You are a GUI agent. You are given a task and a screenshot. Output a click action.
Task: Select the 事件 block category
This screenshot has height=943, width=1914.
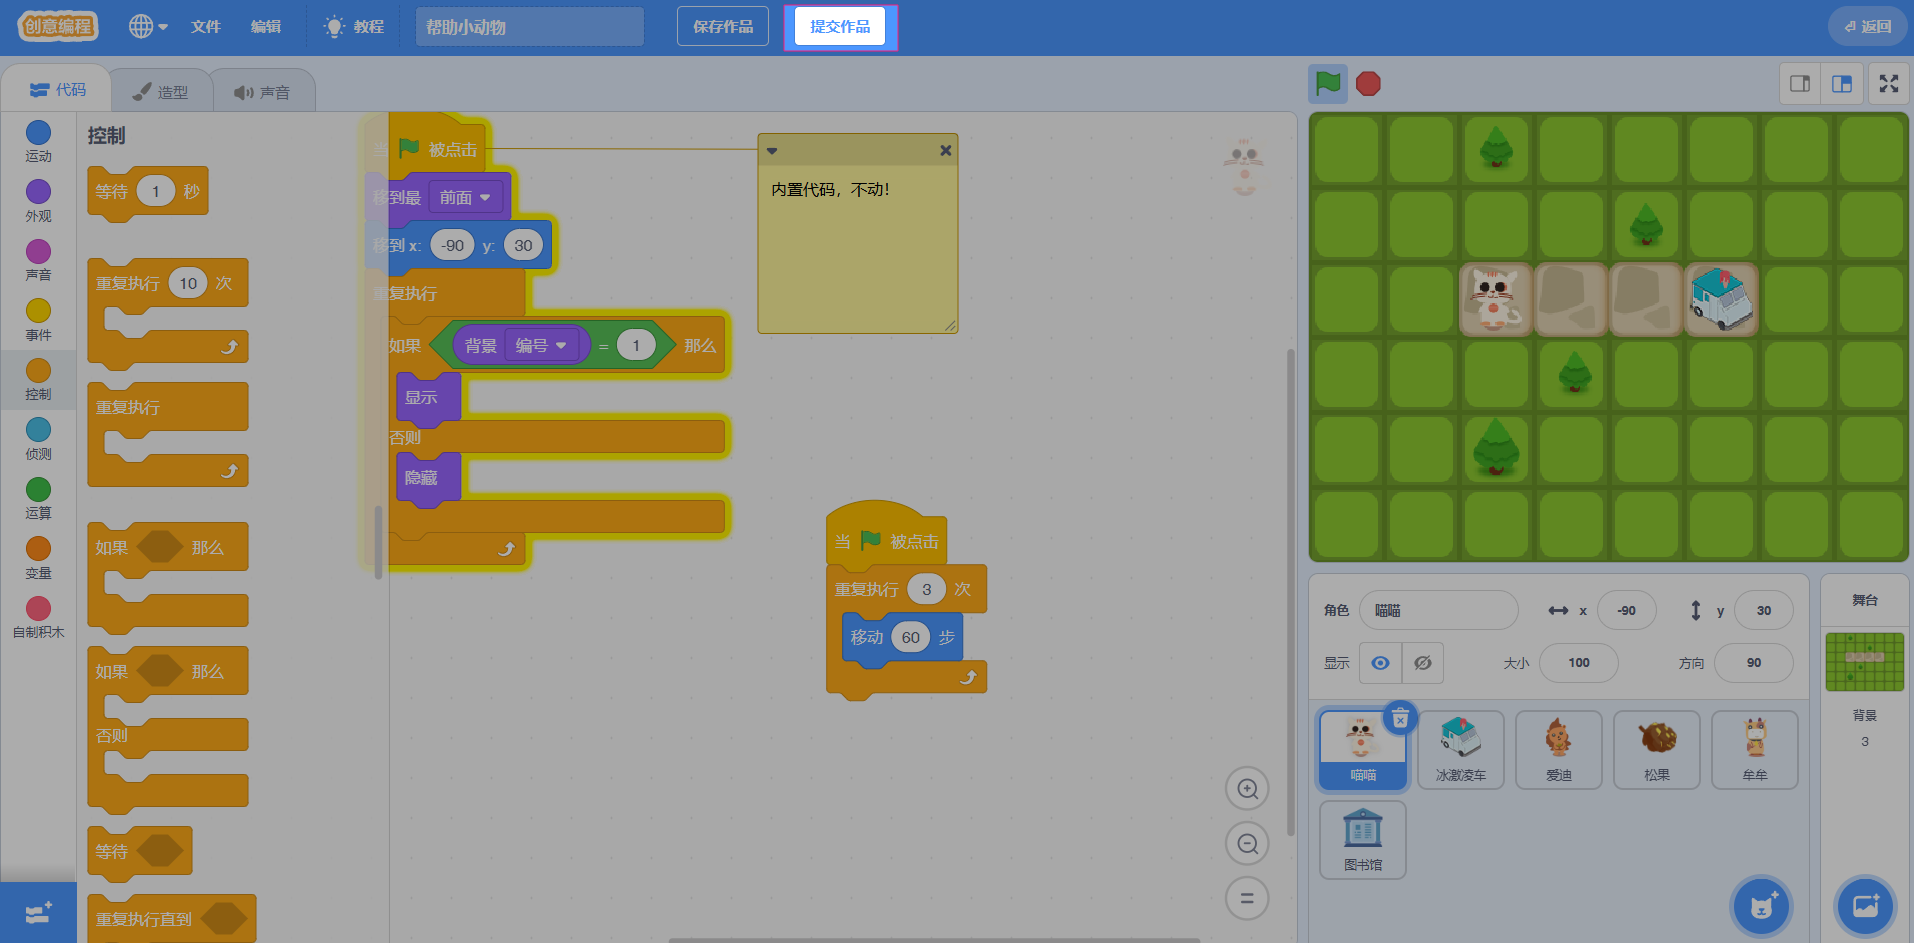point(38,320)
